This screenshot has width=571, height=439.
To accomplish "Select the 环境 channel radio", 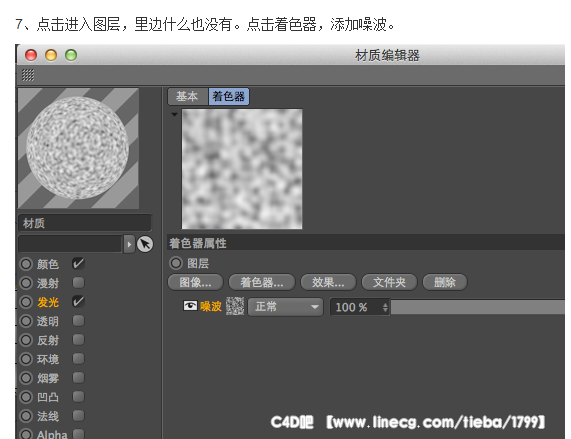I will 26,359.
